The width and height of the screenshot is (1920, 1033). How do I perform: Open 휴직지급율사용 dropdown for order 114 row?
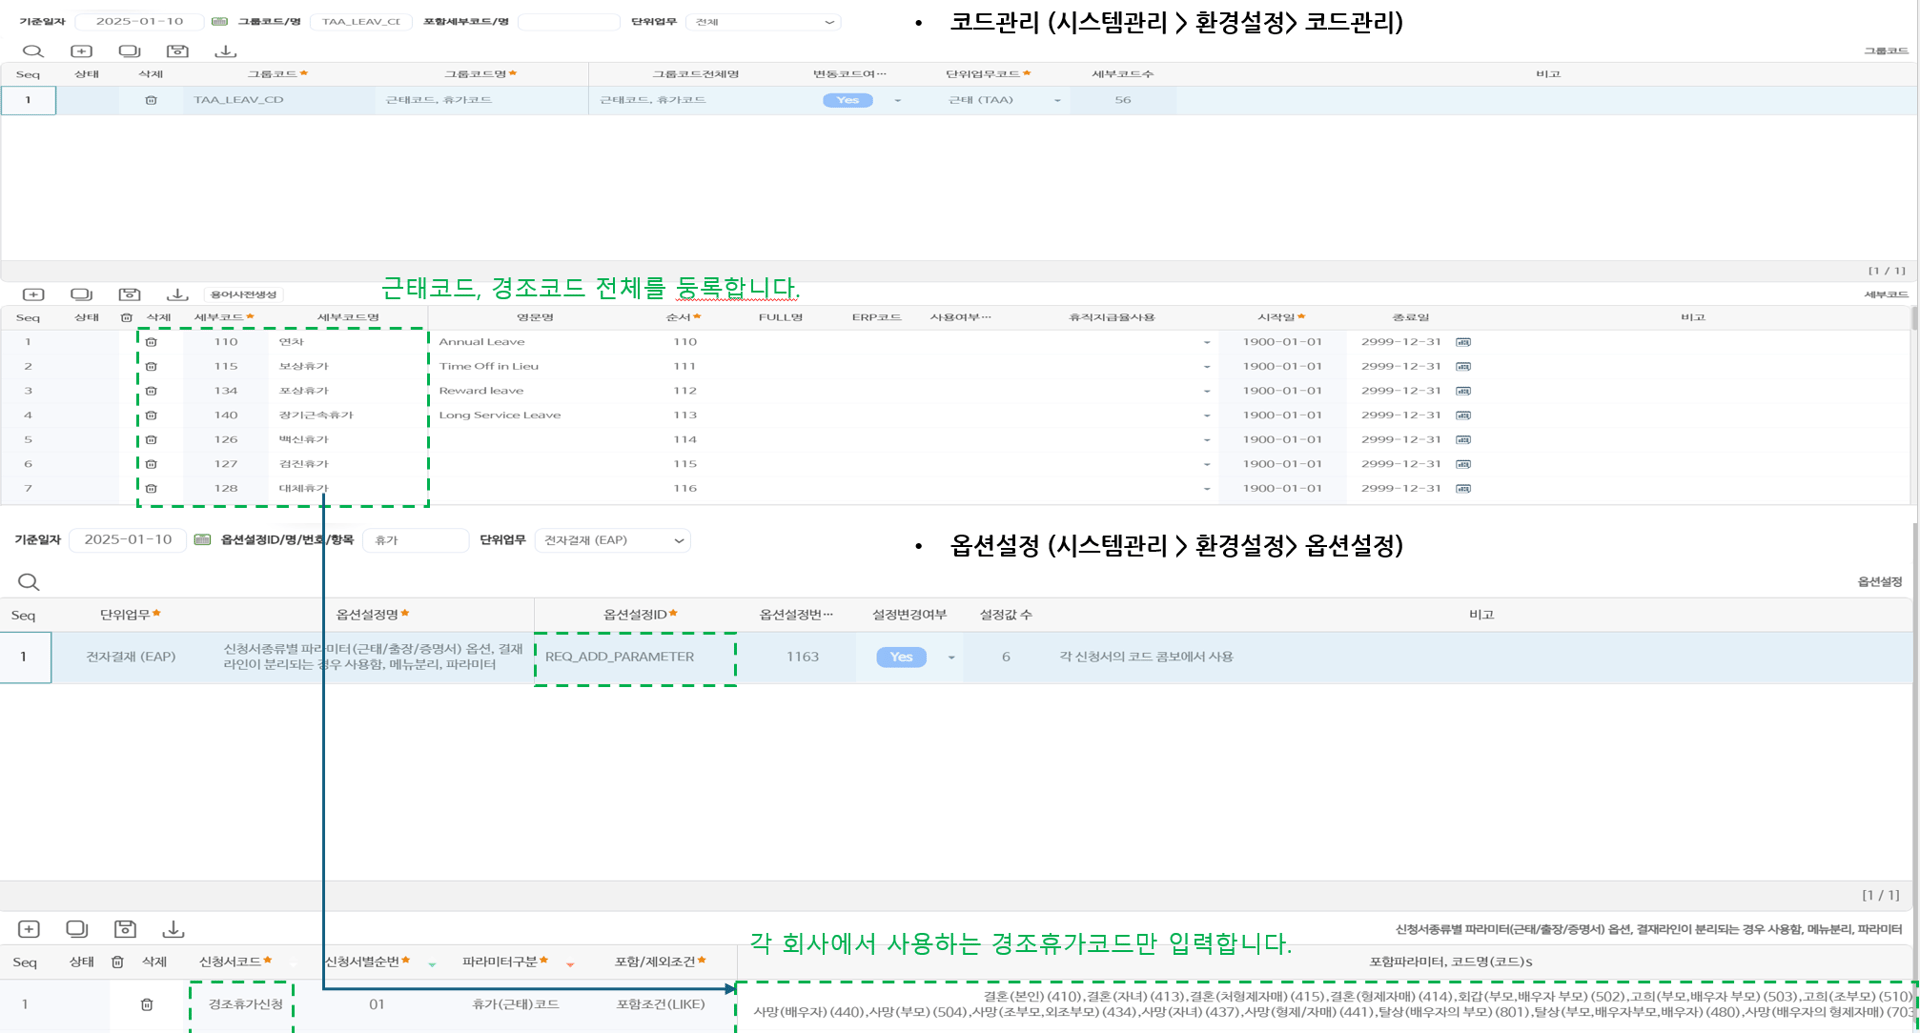(x=1207, y=440)
